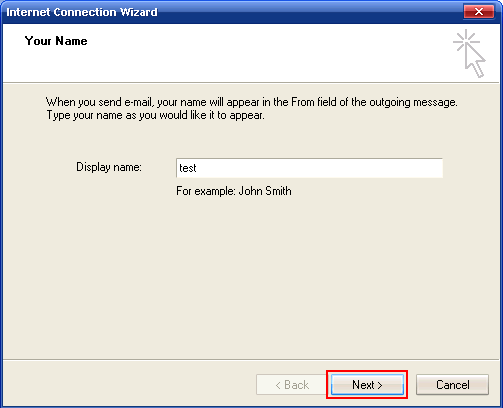Place cursor after the word test

(197, 168)
